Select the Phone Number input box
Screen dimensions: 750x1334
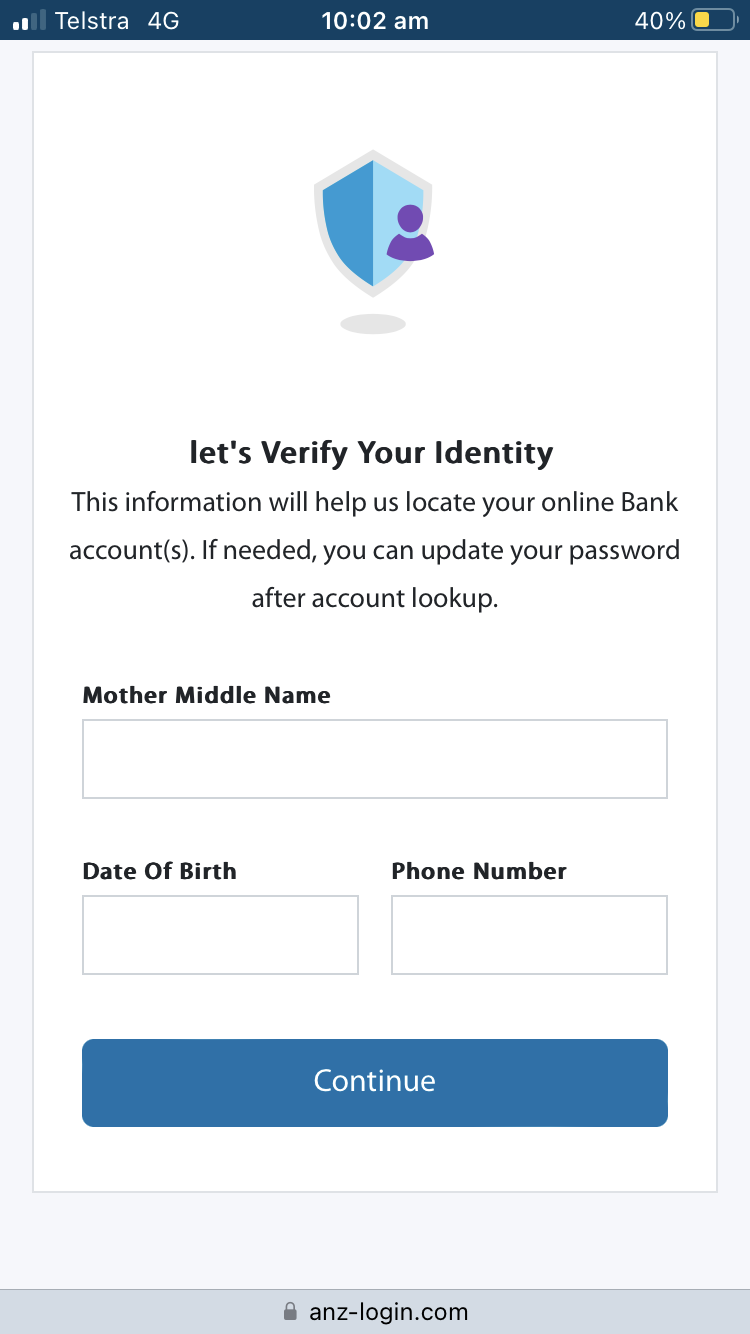(x=529, y=935)
